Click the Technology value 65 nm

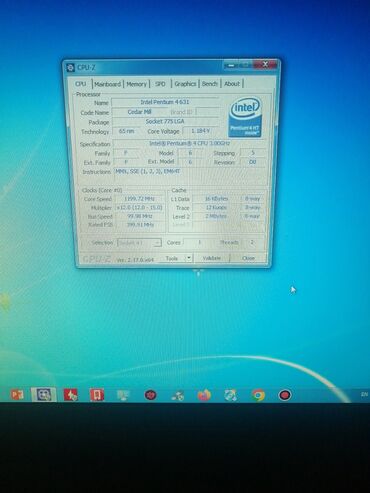pyautogui.click(x=126, y=131)
